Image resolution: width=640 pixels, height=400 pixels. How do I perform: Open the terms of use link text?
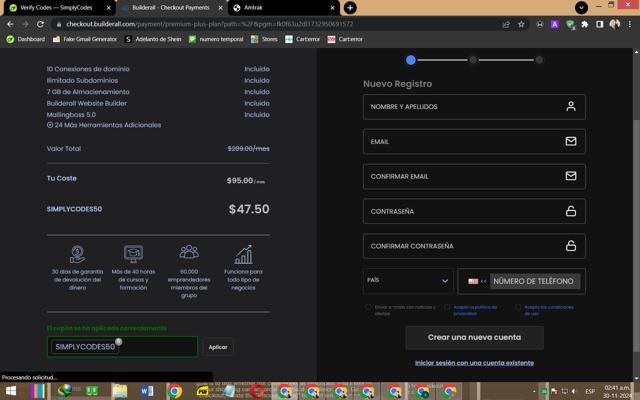pos(549,310)
